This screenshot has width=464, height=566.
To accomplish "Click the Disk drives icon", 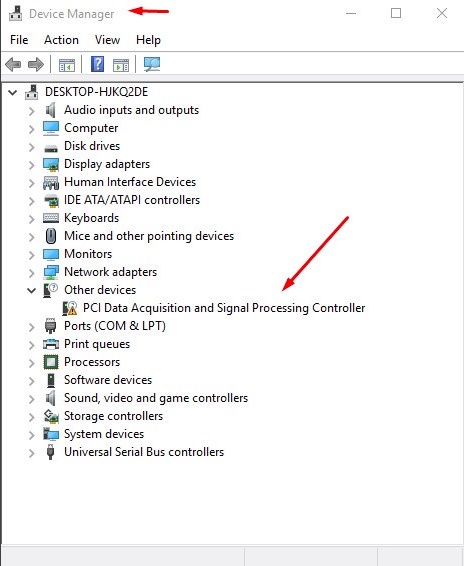I will 51,148.
